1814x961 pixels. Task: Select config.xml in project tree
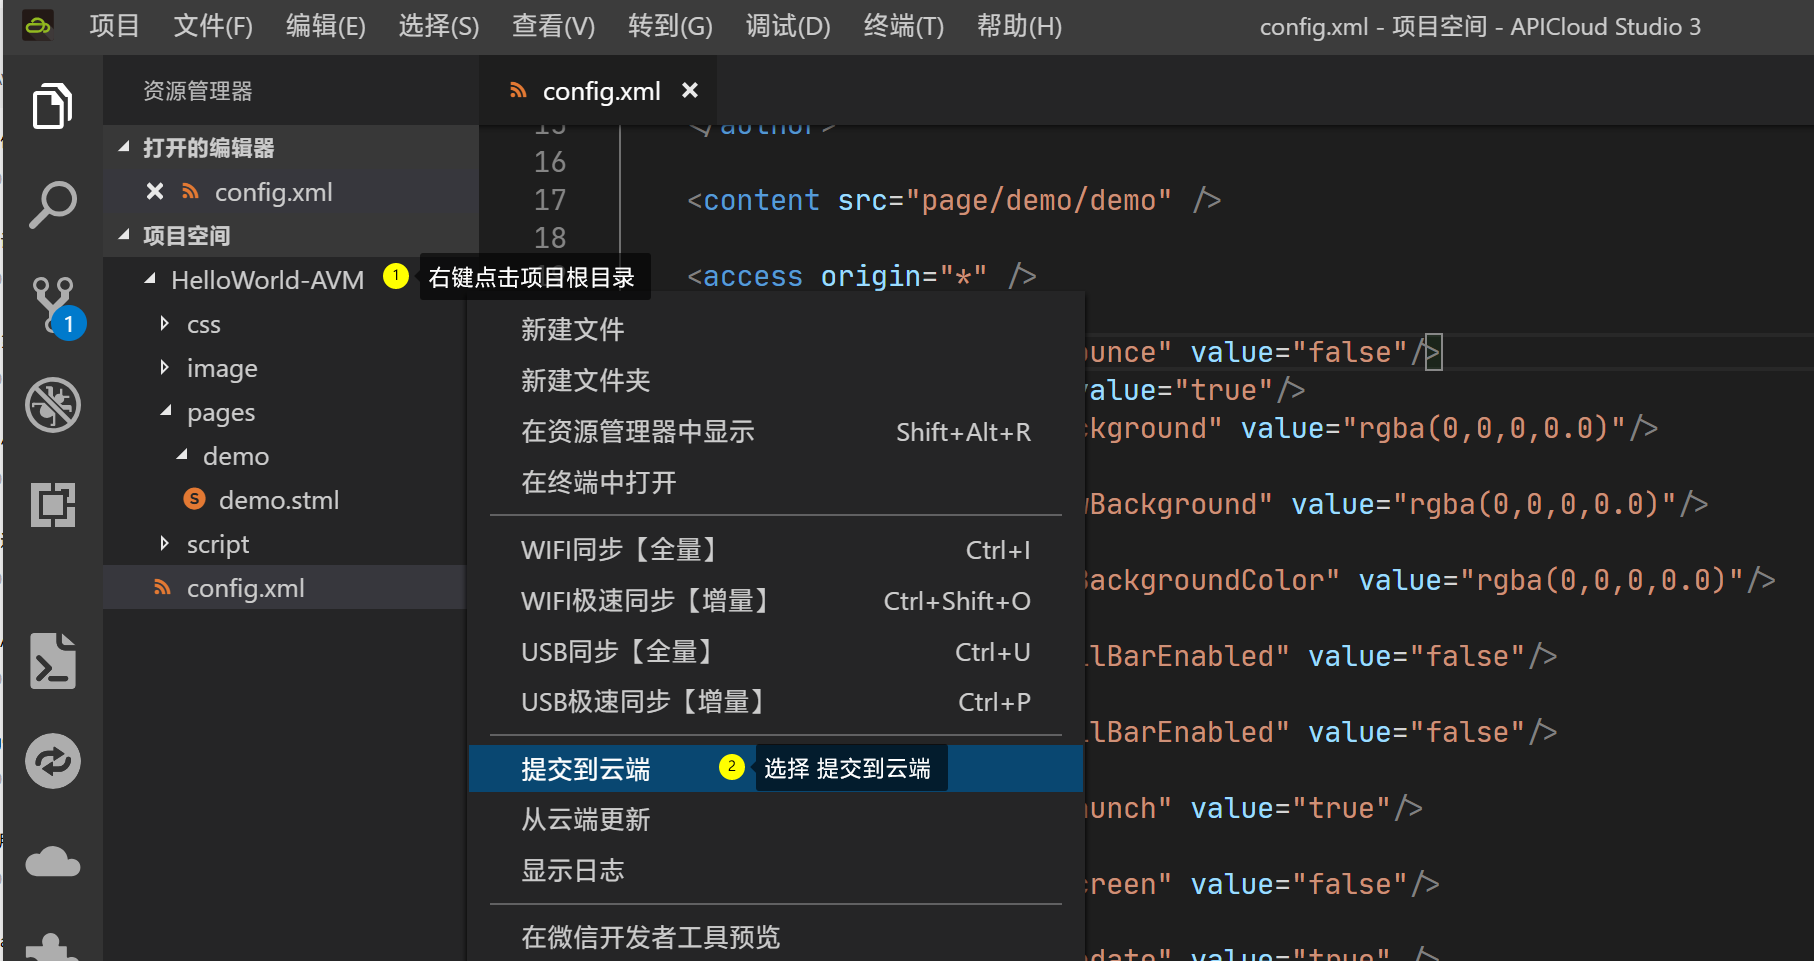285,588
